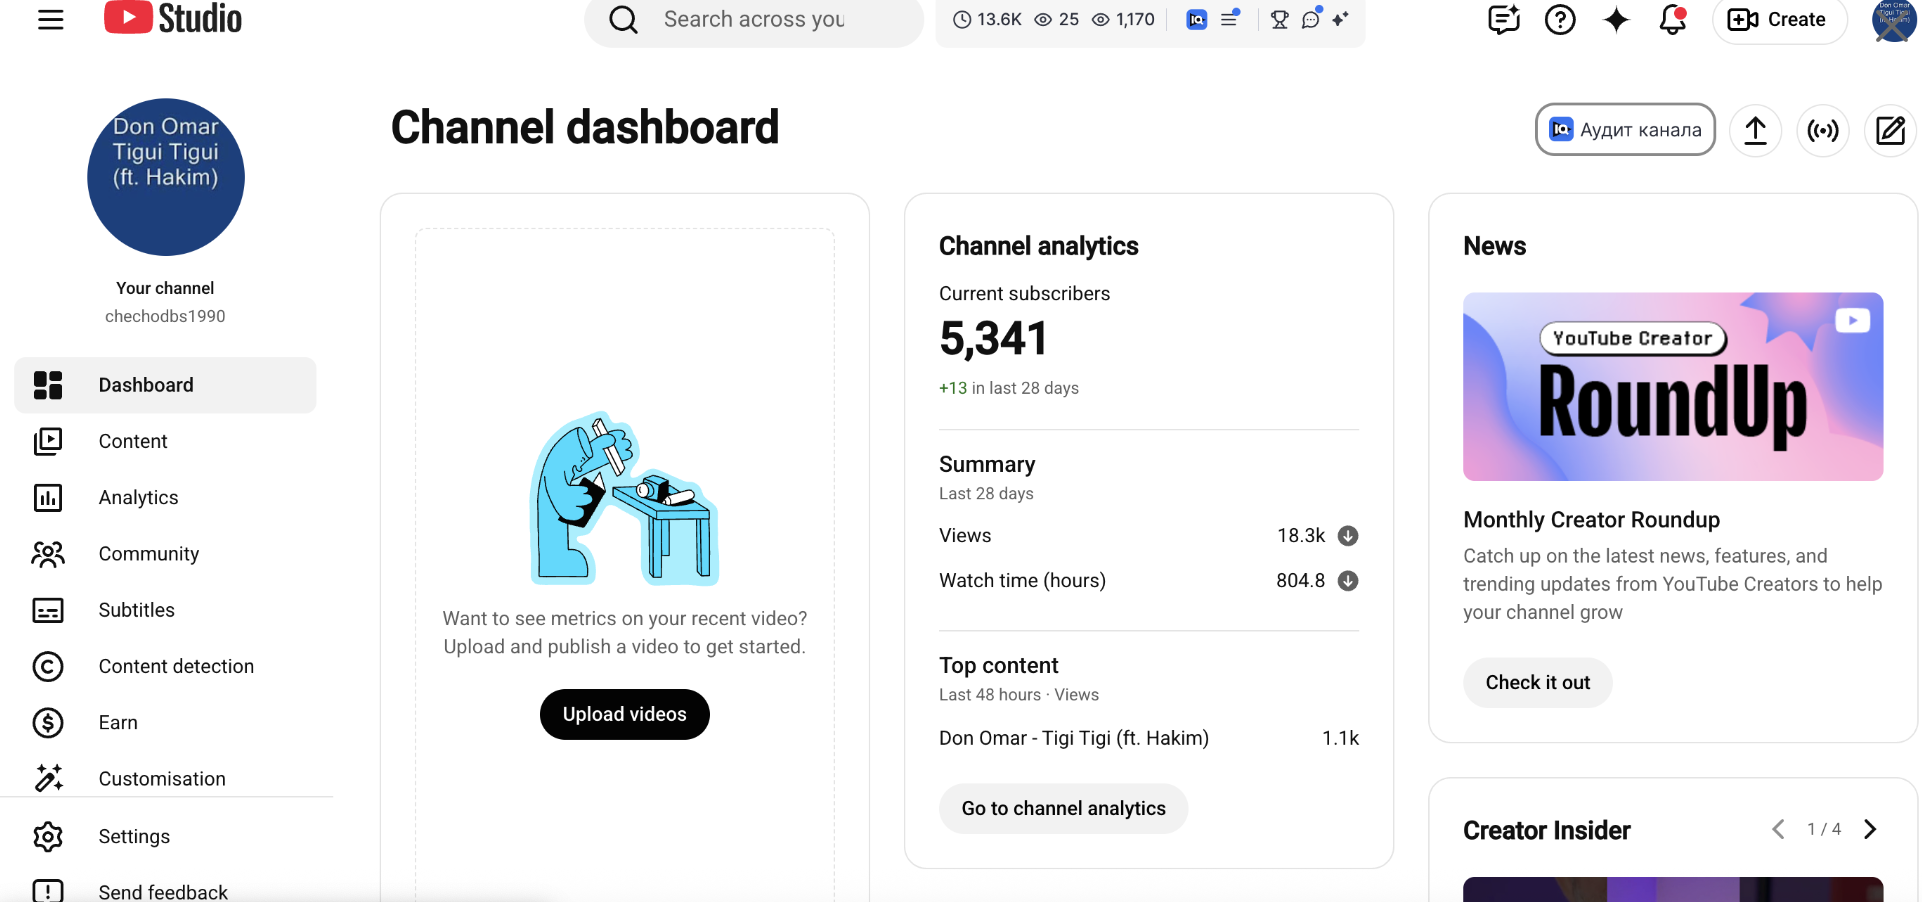Click the Check it out button
The image size is (1922, 902).
click(x=1537, y=682)
